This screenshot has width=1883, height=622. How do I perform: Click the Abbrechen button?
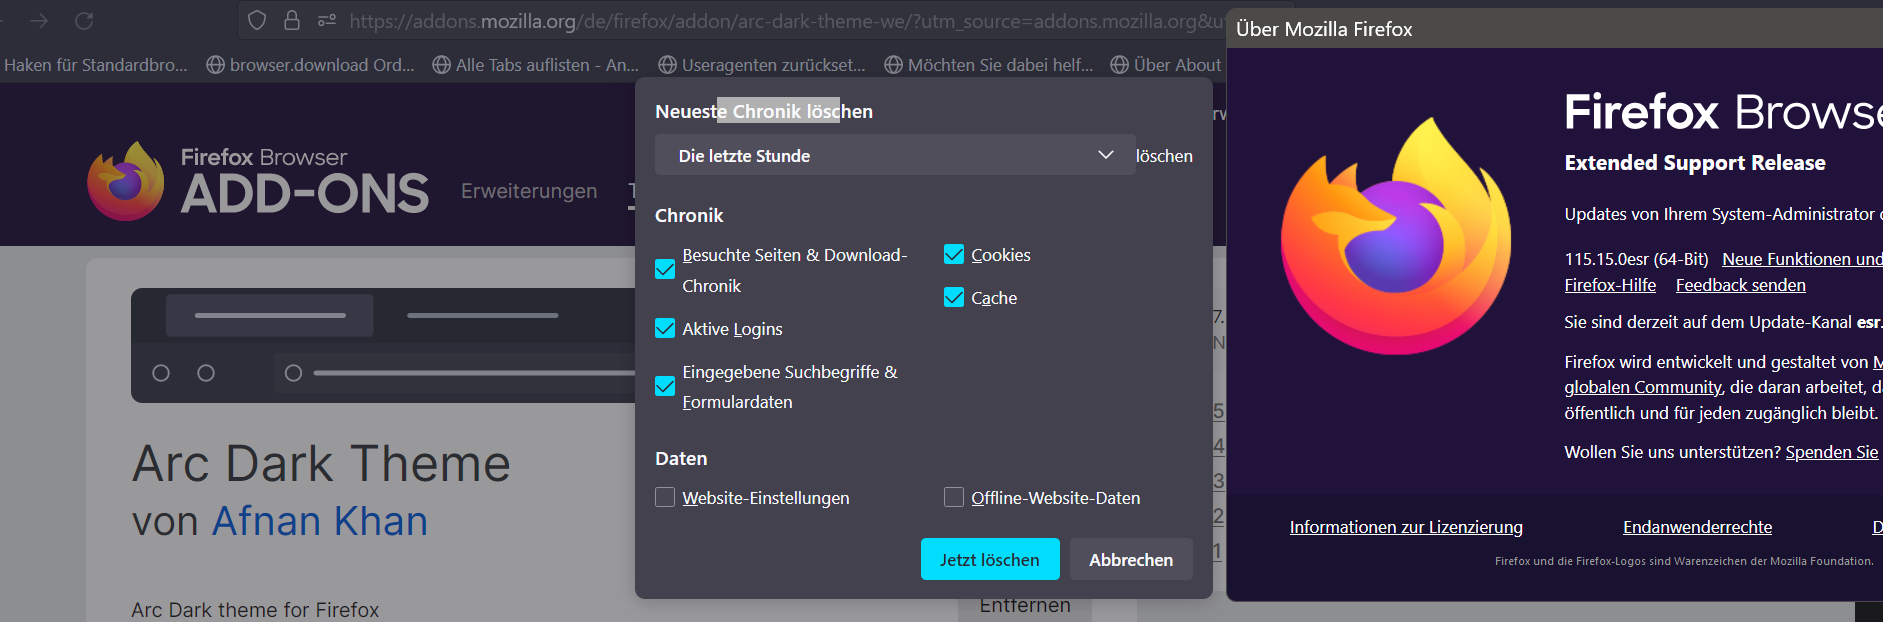click(x=1131, y=560)
